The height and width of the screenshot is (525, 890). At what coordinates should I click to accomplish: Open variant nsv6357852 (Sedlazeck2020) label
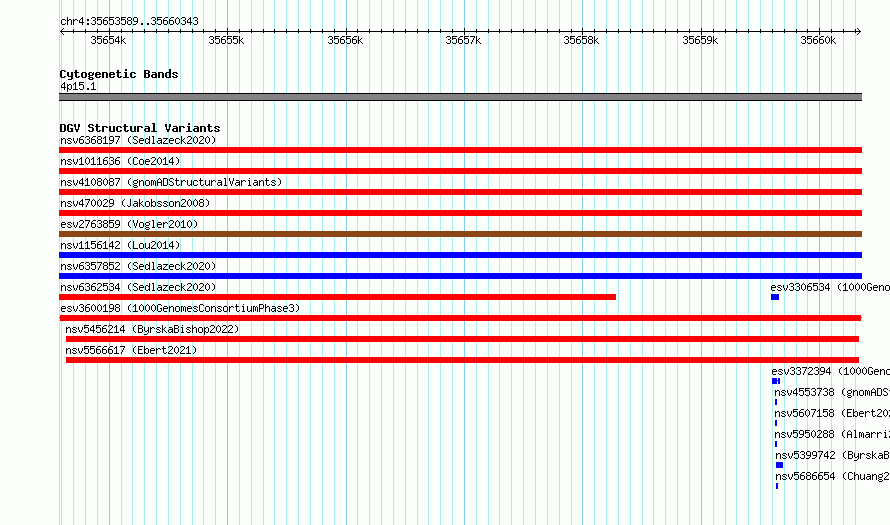click(138, 266)
